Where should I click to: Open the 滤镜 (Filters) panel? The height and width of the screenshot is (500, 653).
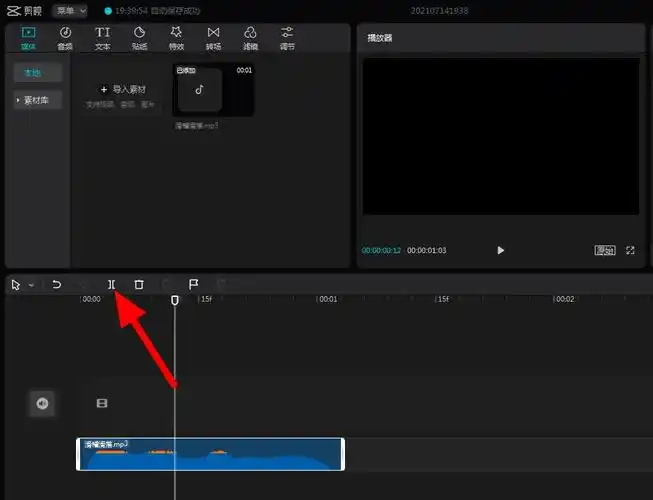click(x=250, y=38)
